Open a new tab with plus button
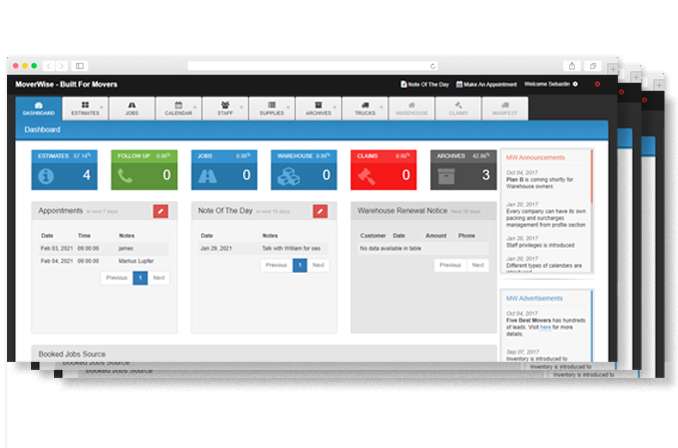Viewport: 678px width, 448px height. tap(613, 69)
